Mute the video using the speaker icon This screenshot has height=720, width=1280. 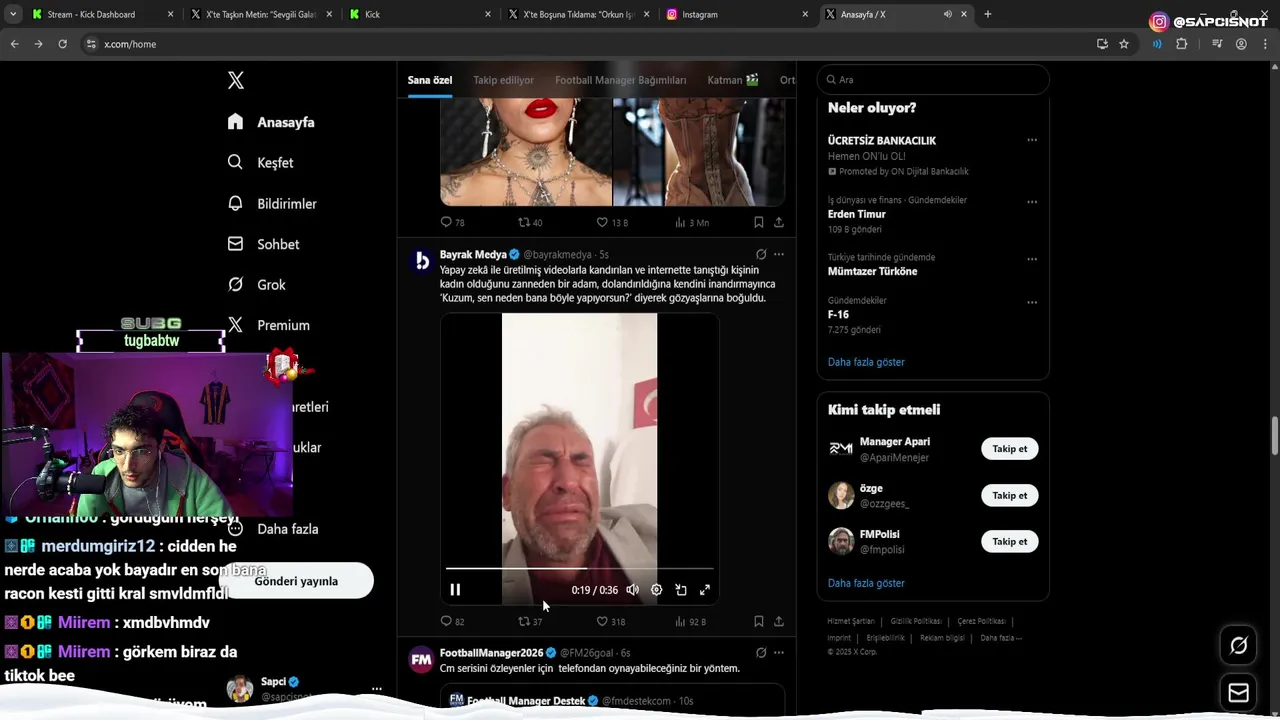tap(632, 590)
